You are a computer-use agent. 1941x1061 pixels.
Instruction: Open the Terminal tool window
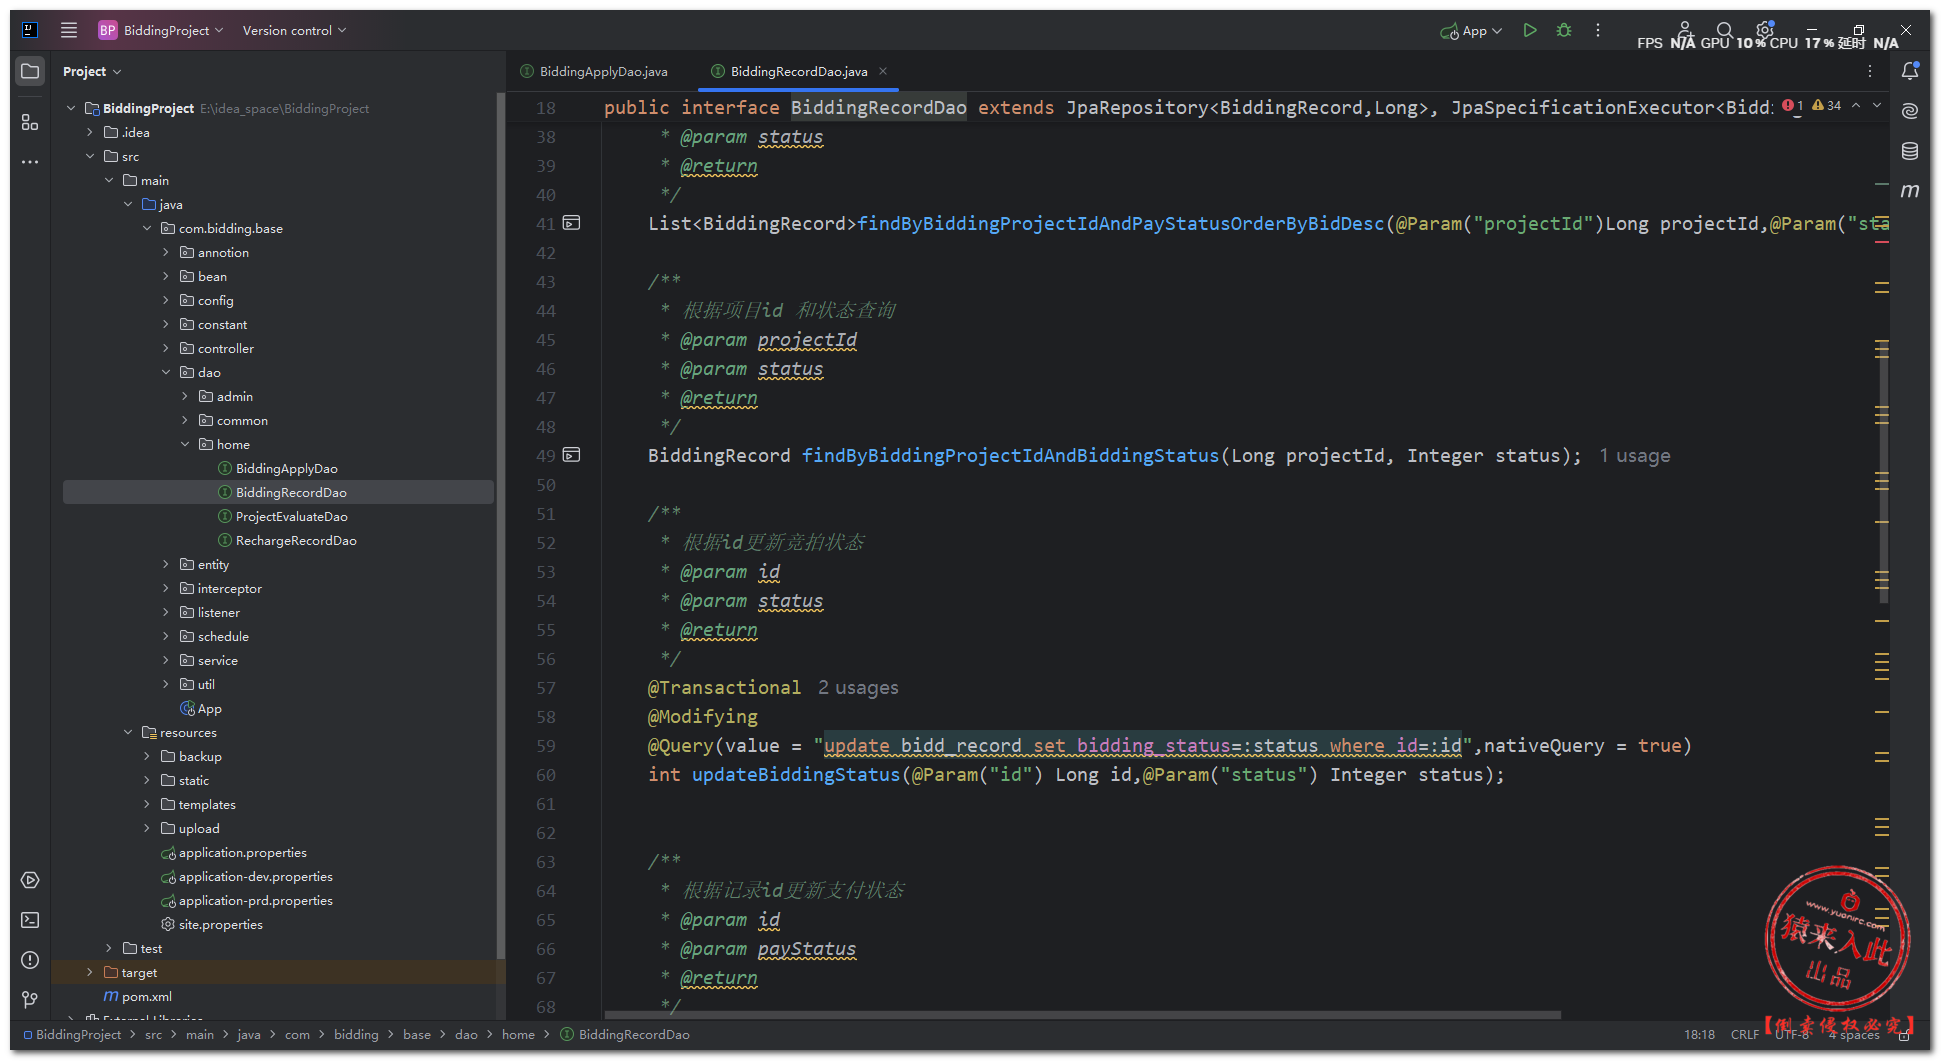point(30,920)
